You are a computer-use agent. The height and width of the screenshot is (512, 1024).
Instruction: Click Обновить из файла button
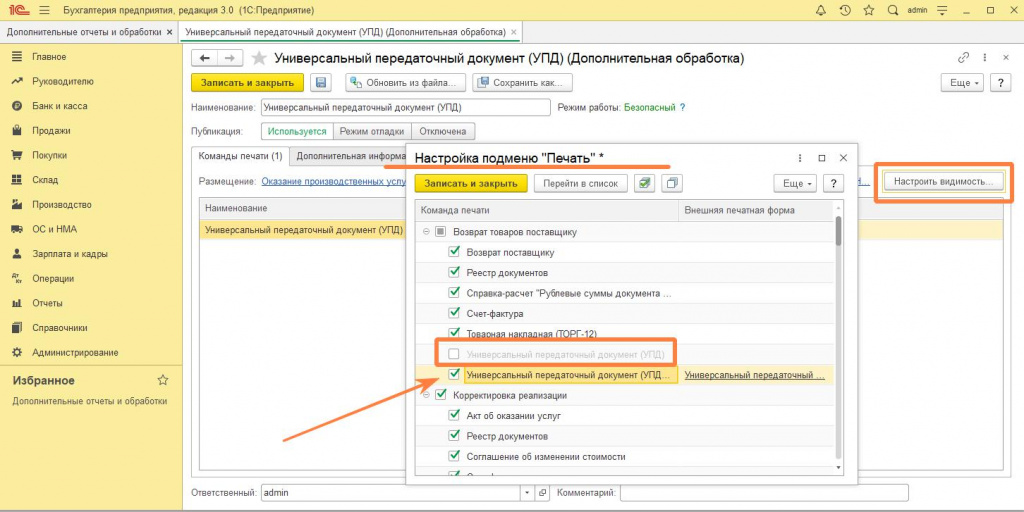[406, 83]
